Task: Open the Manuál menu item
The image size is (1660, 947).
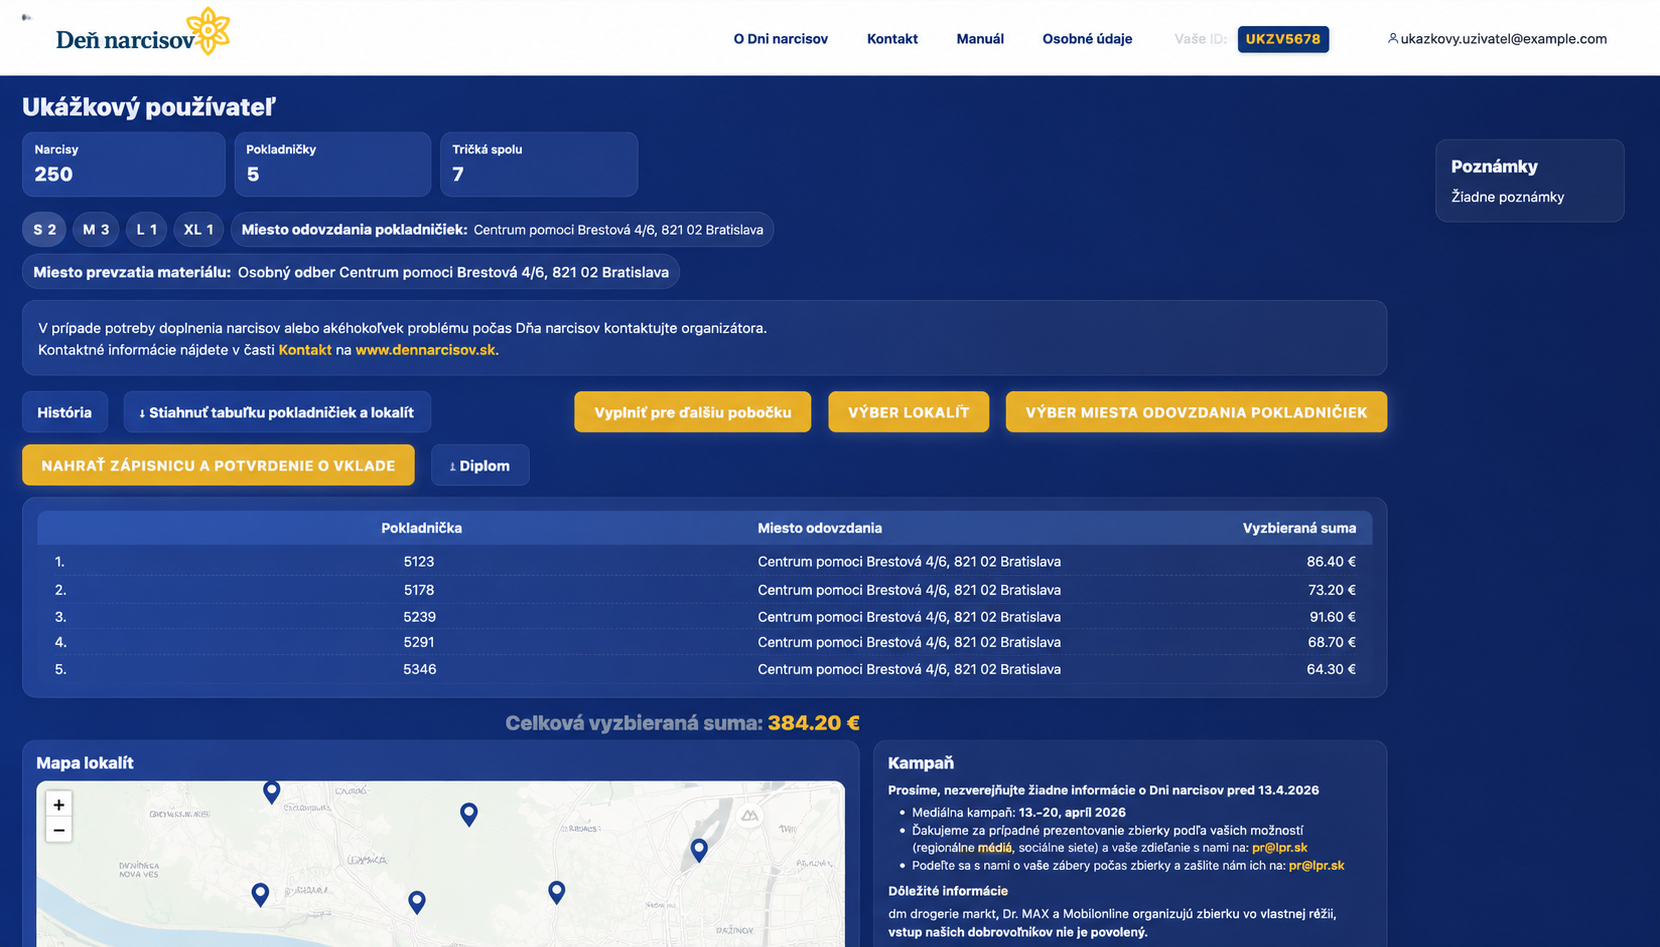Action: pos(980,39)
